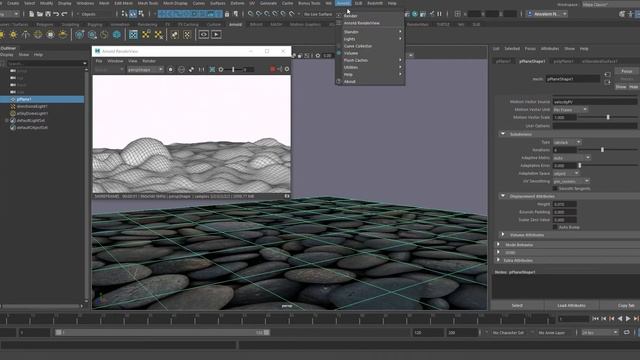Viewport: 640px width, 360px height.
Task: Click Bounds Padding input field
Action: 564,212
